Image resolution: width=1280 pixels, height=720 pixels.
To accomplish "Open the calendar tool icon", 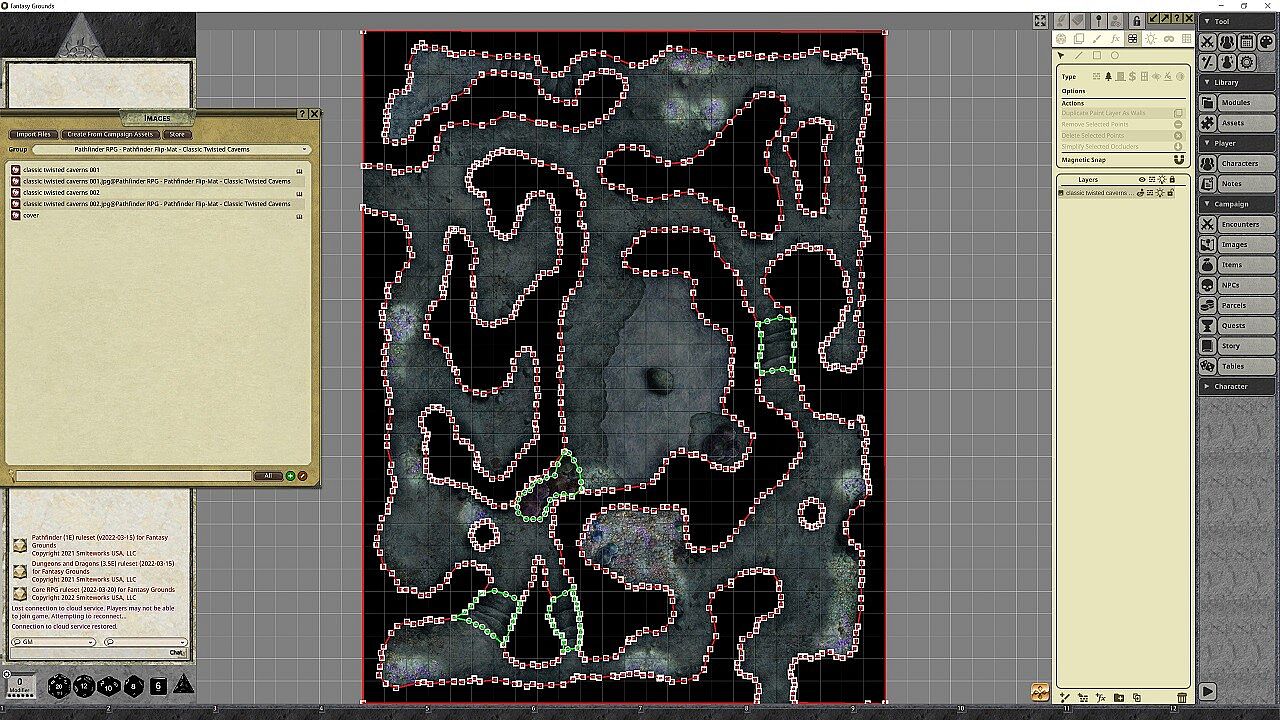I will point(1246,42).
